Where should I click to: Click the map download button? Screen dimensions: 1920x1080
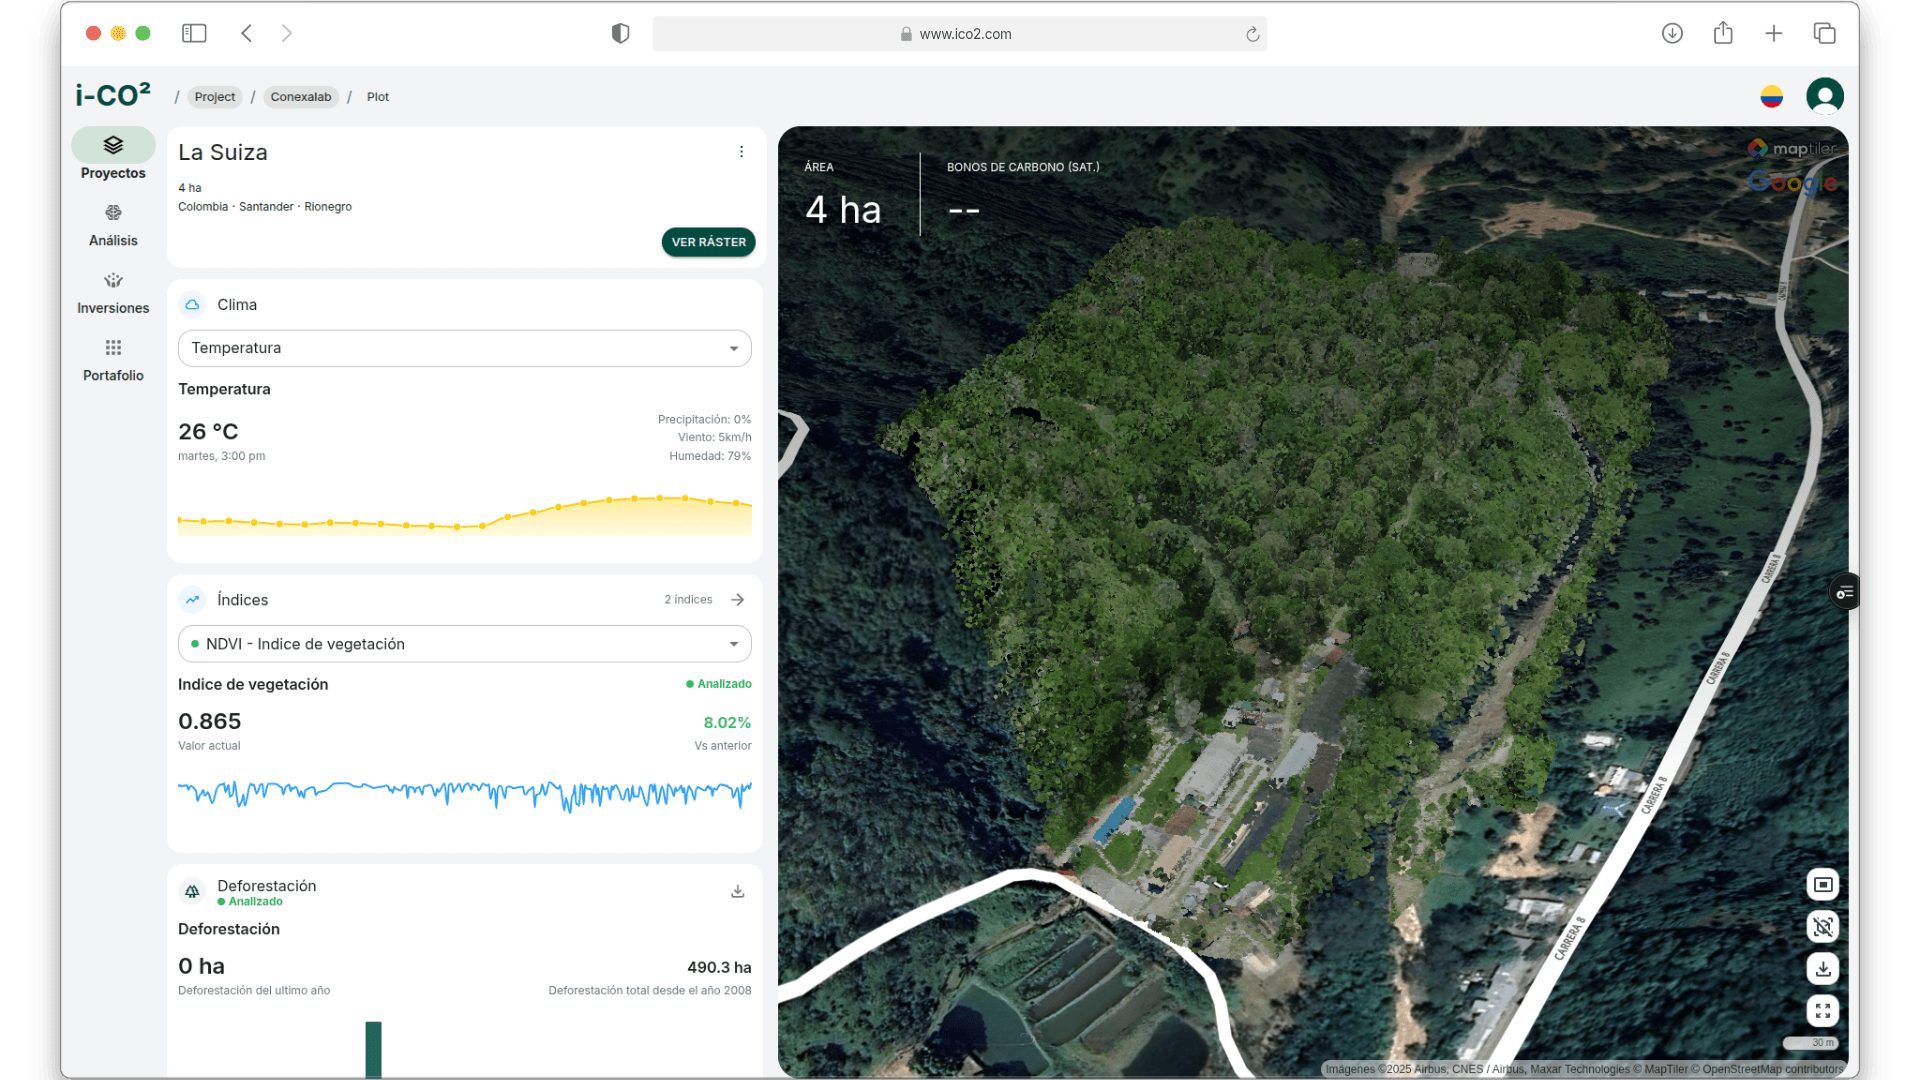coord(1822,968)
